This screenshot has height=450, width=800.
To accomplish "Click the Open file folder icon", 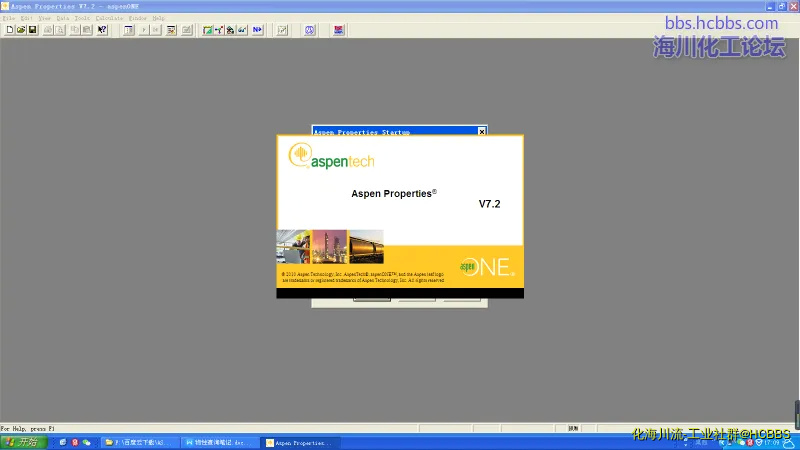I will [x=20, y=30].
